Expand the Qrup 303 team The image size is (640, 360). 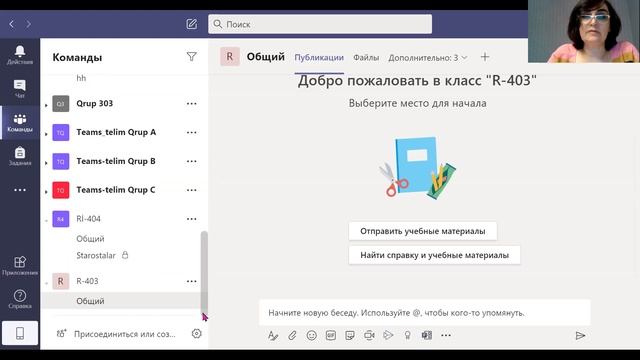[x=46, y=105]
